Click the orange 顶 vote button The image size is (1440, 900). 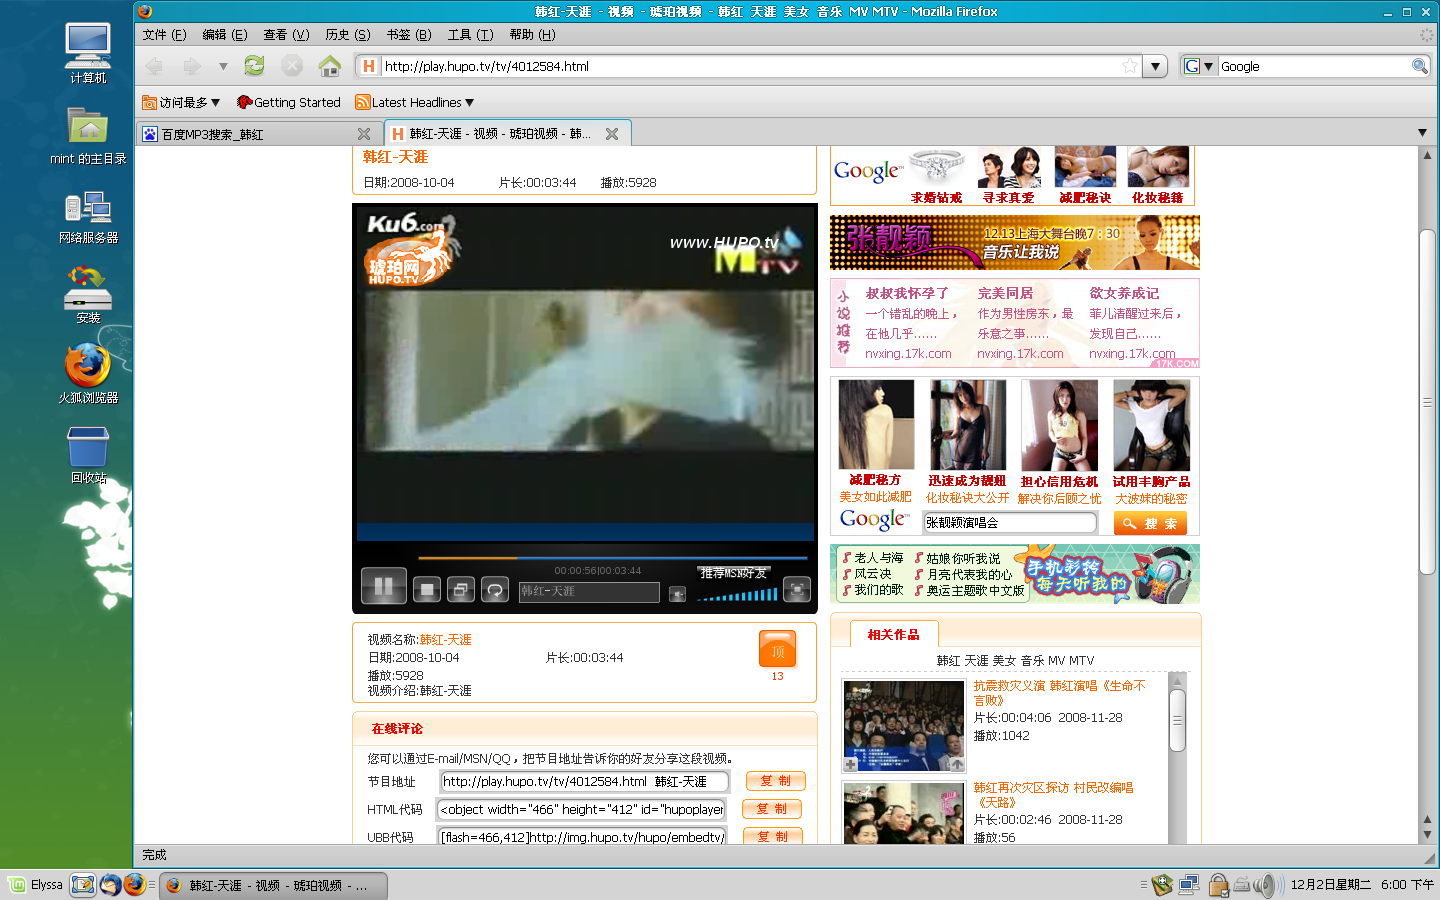pyautogui.click(x=777, y=650)
